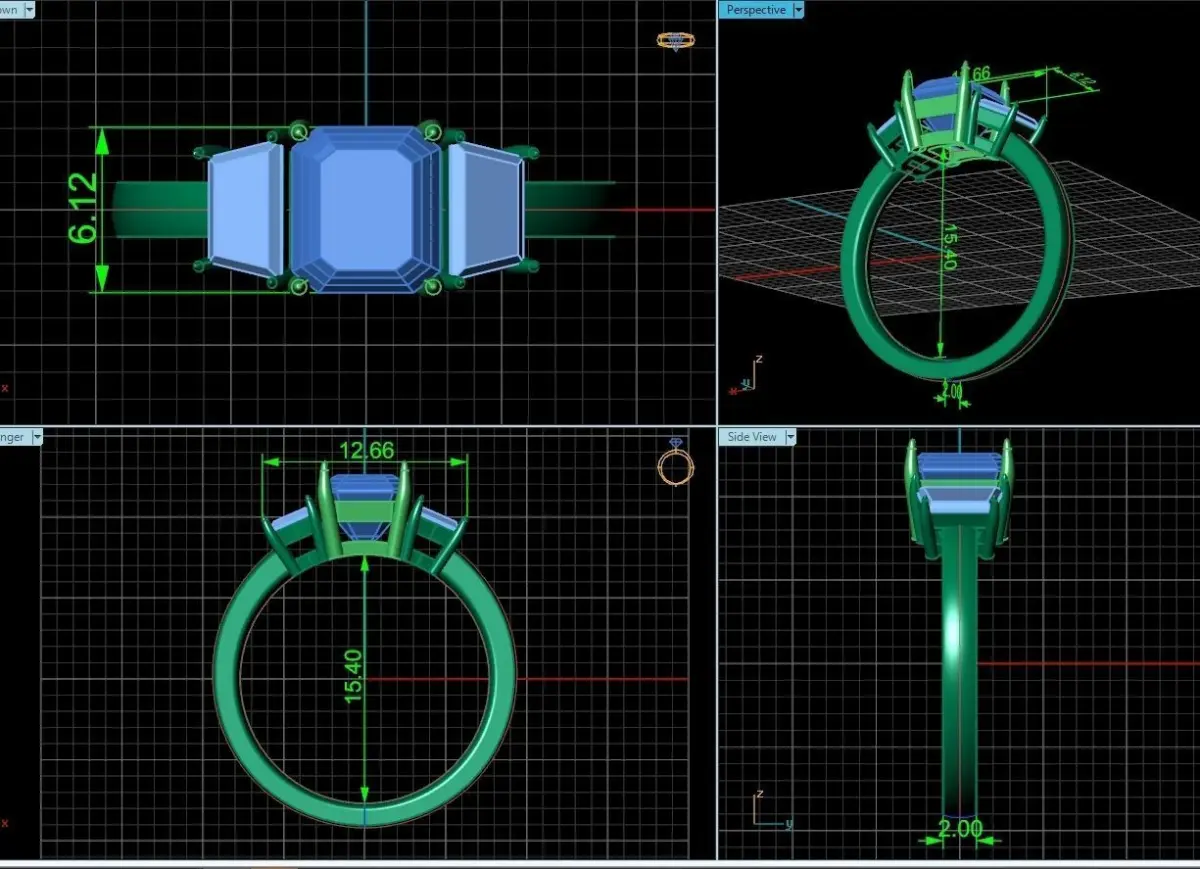Select the 6.12 dimension text
1200x869 pixels.
point(84,209)
